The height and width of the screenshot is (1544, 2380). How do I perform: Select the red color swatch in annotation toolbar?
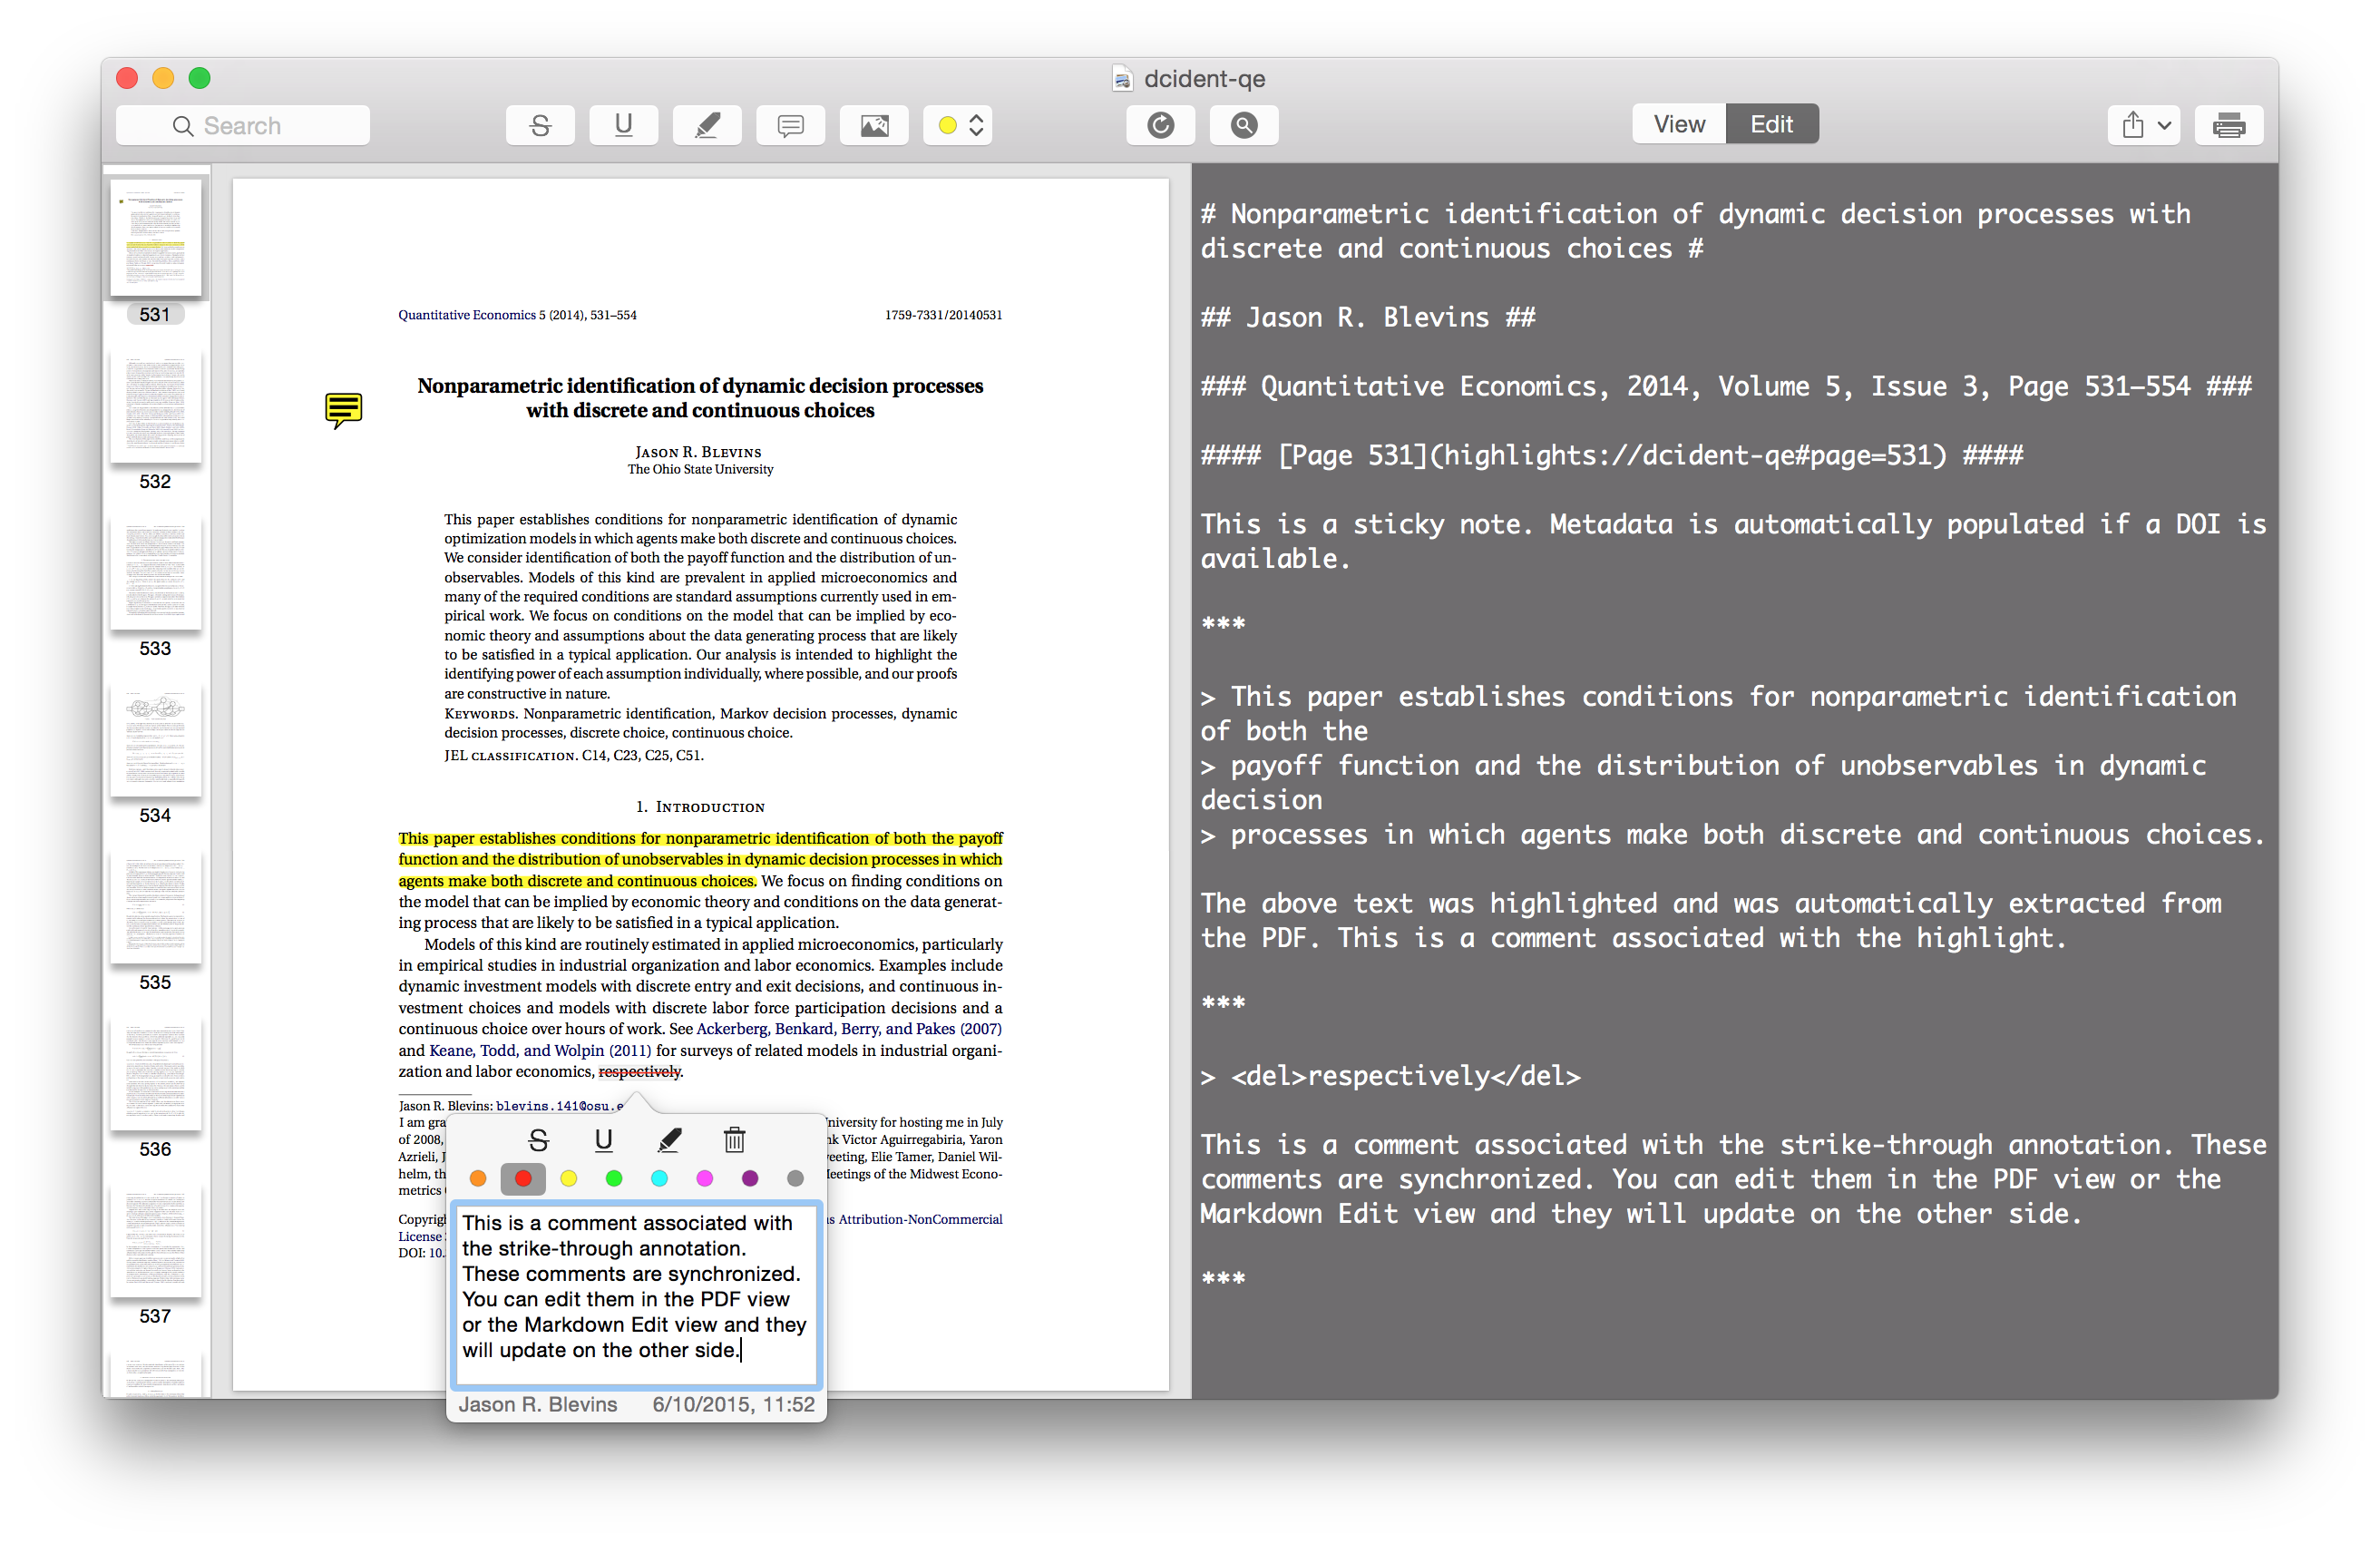pos(522,1181)
